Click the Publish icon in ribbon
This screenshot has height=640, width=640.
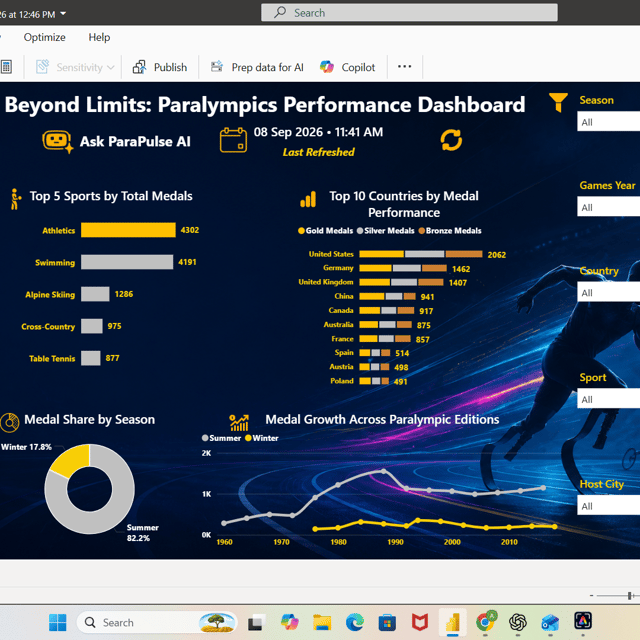(x=140, y=67)
